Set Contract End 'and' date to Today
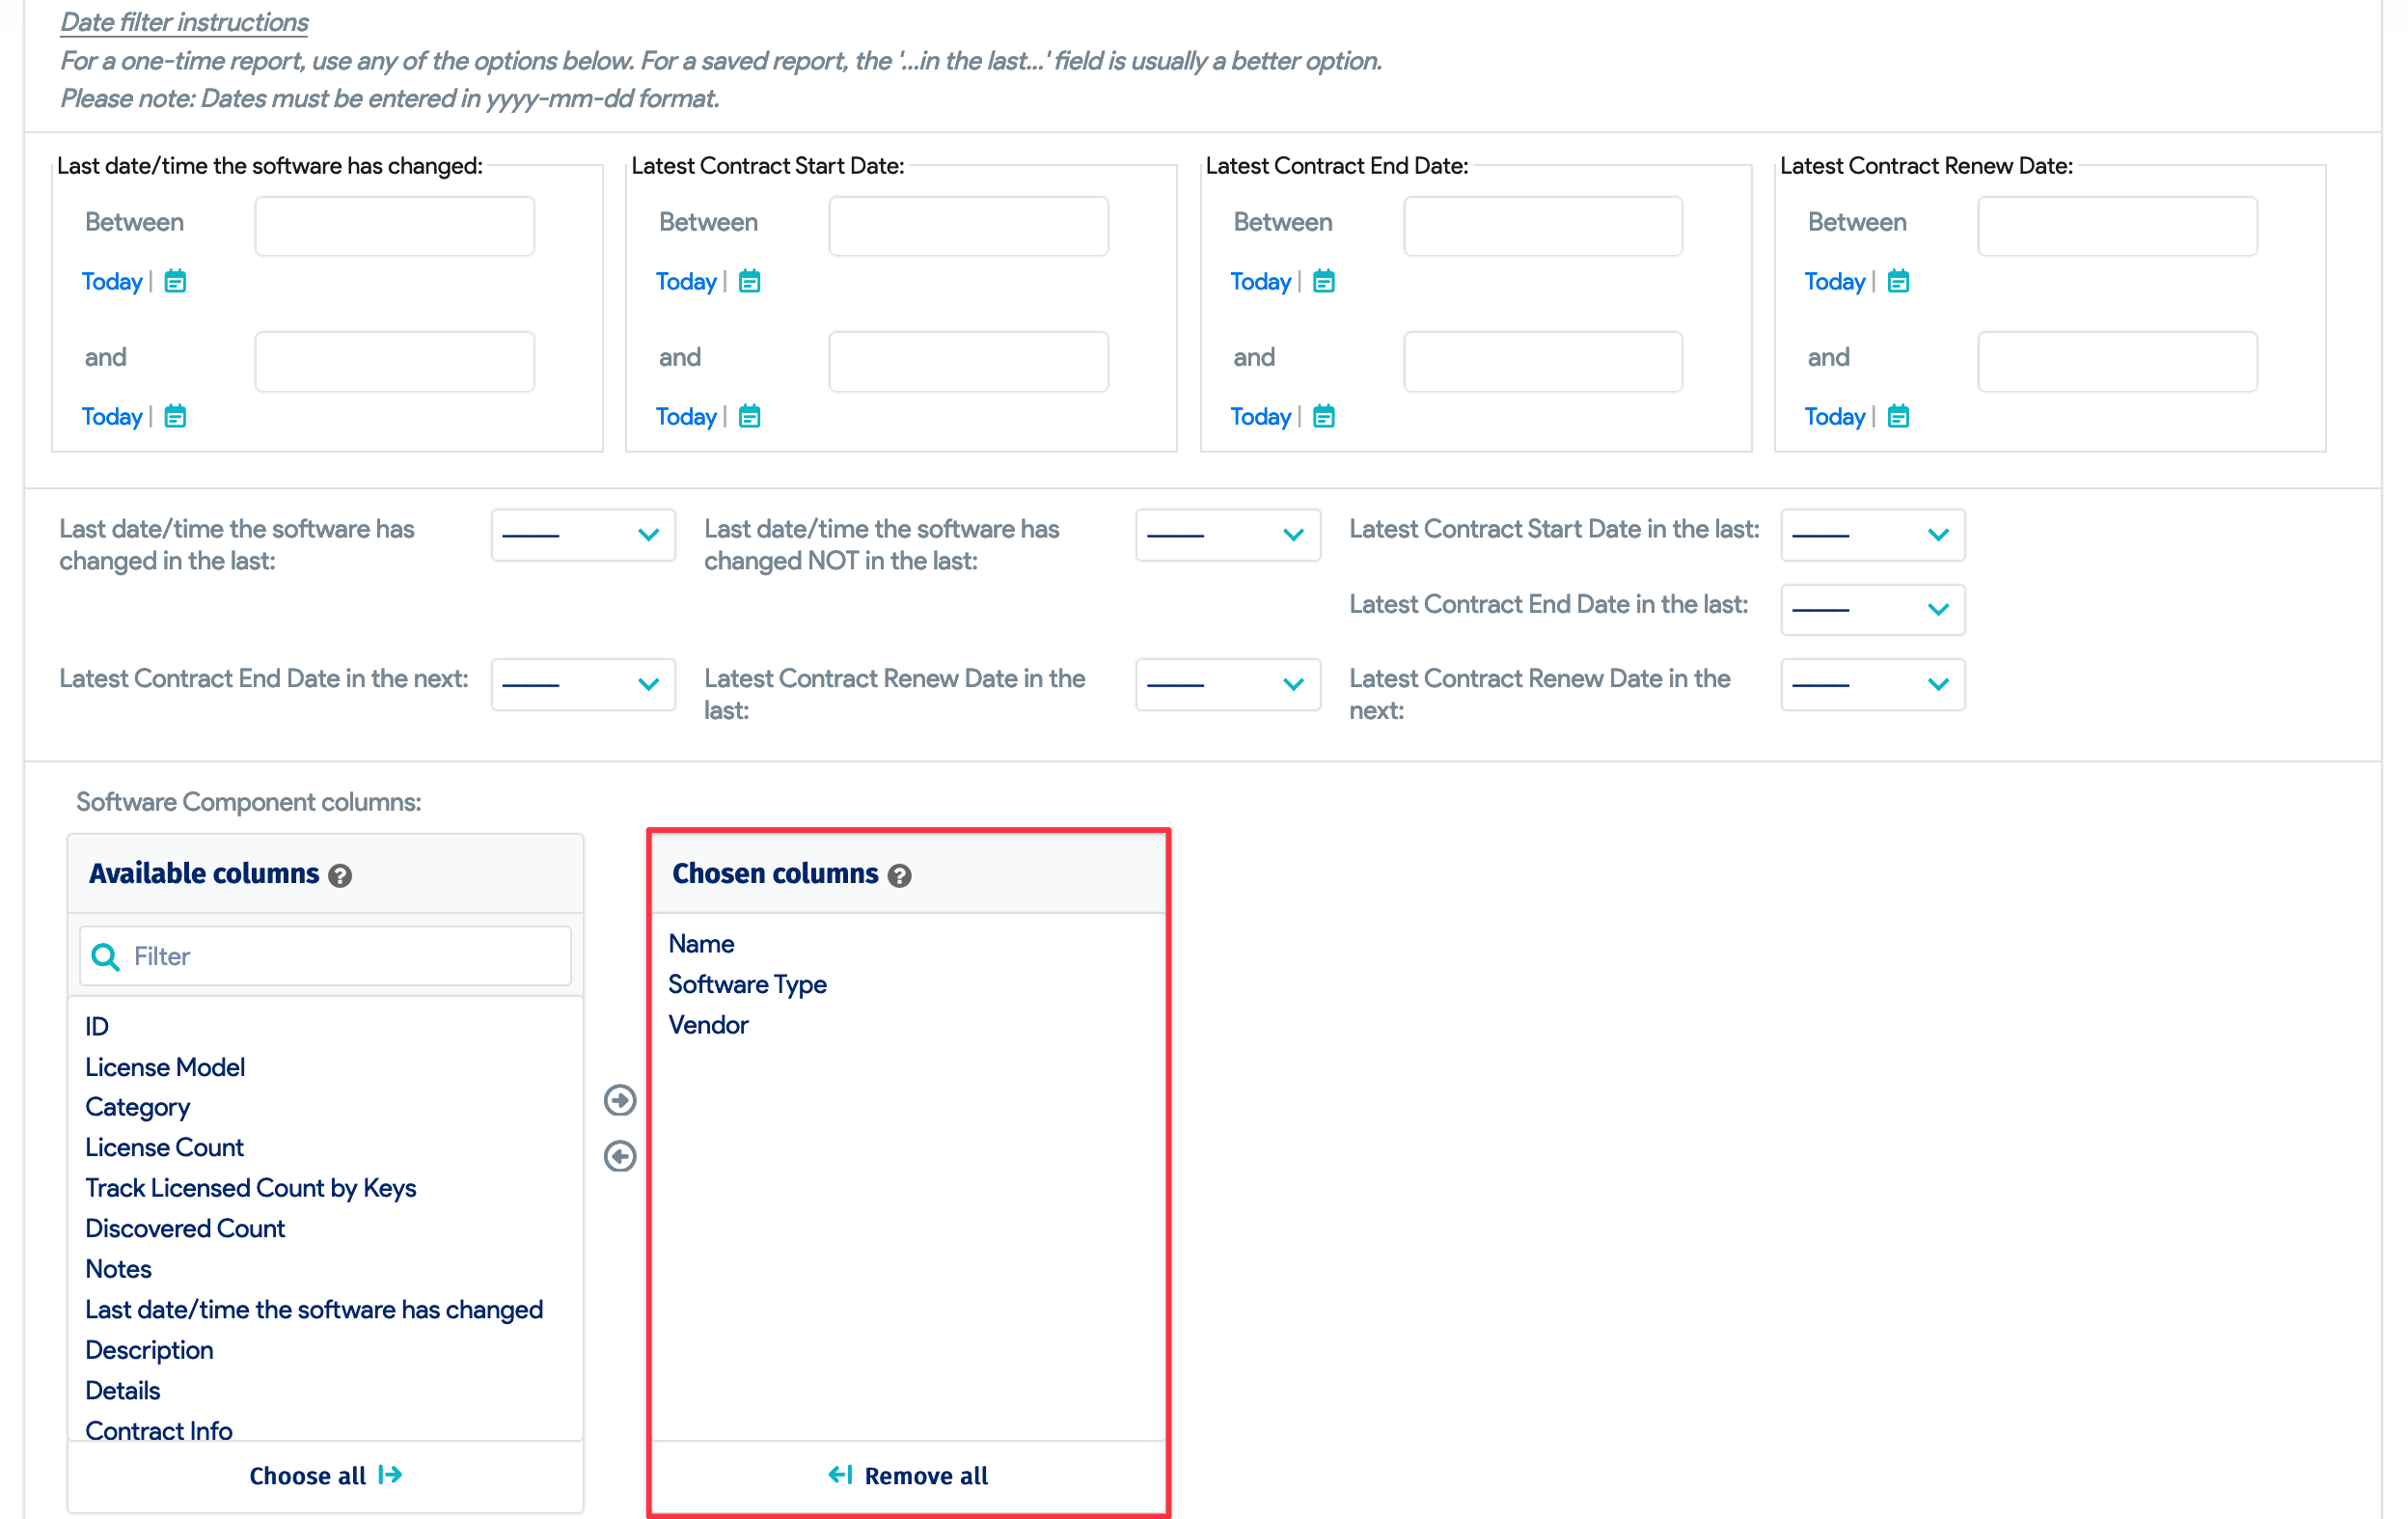The image size is (2408, 1519). 1260,417
